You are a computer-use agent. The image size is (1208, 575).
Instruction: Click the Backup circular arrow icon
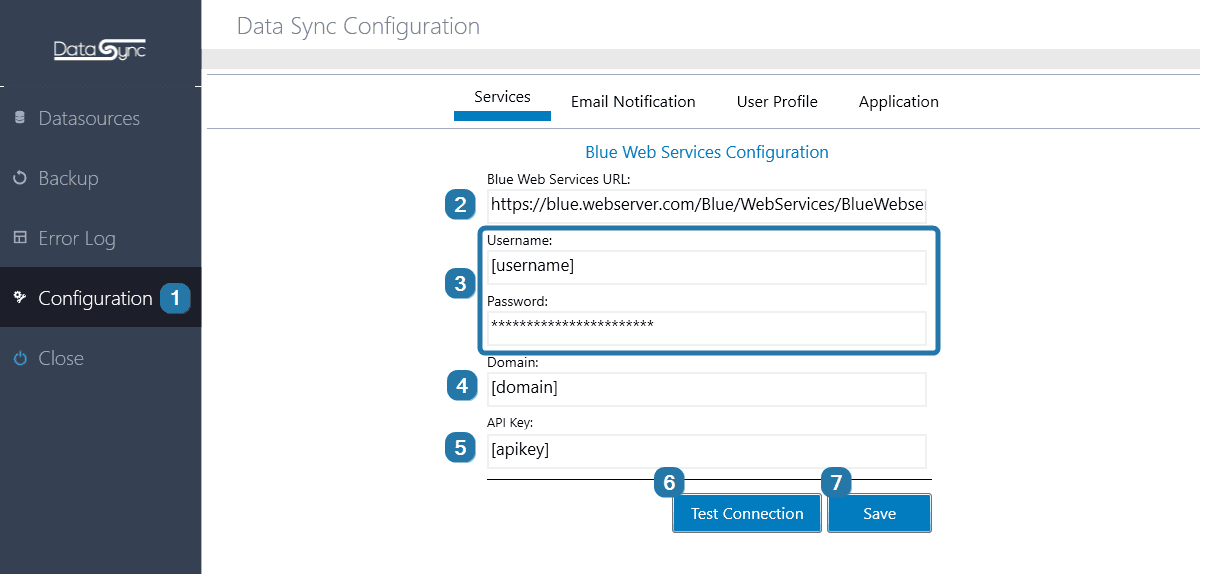click(x=20, y=178)
